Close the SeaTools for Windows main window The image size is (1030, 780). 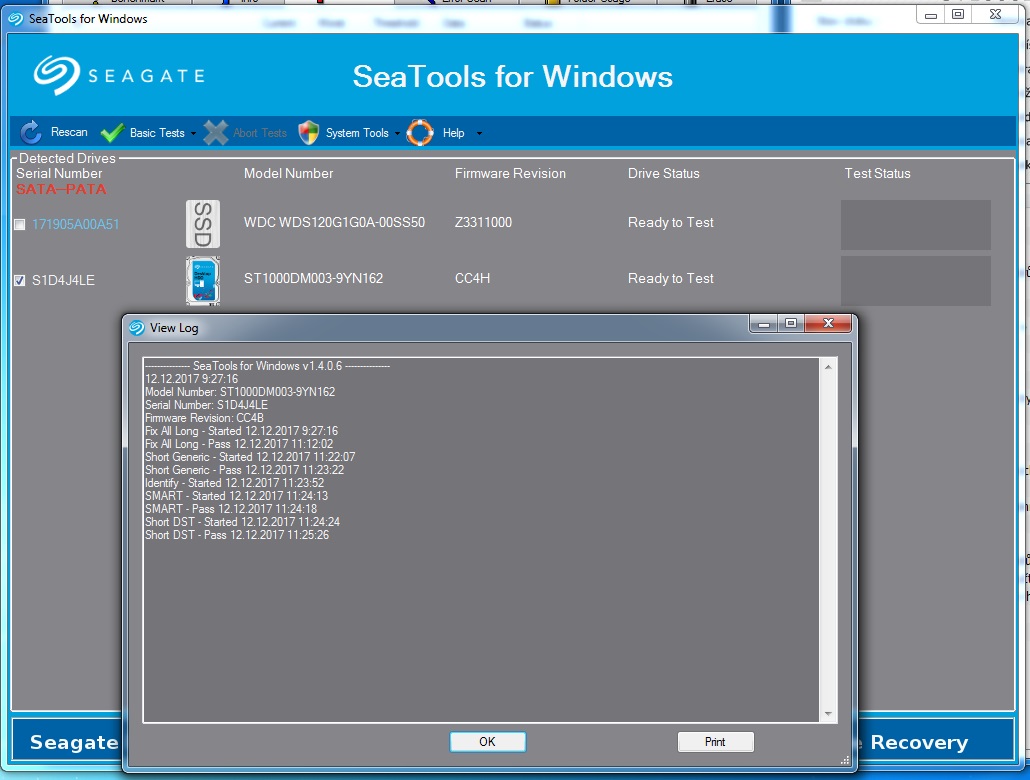(x=996, y=14)
